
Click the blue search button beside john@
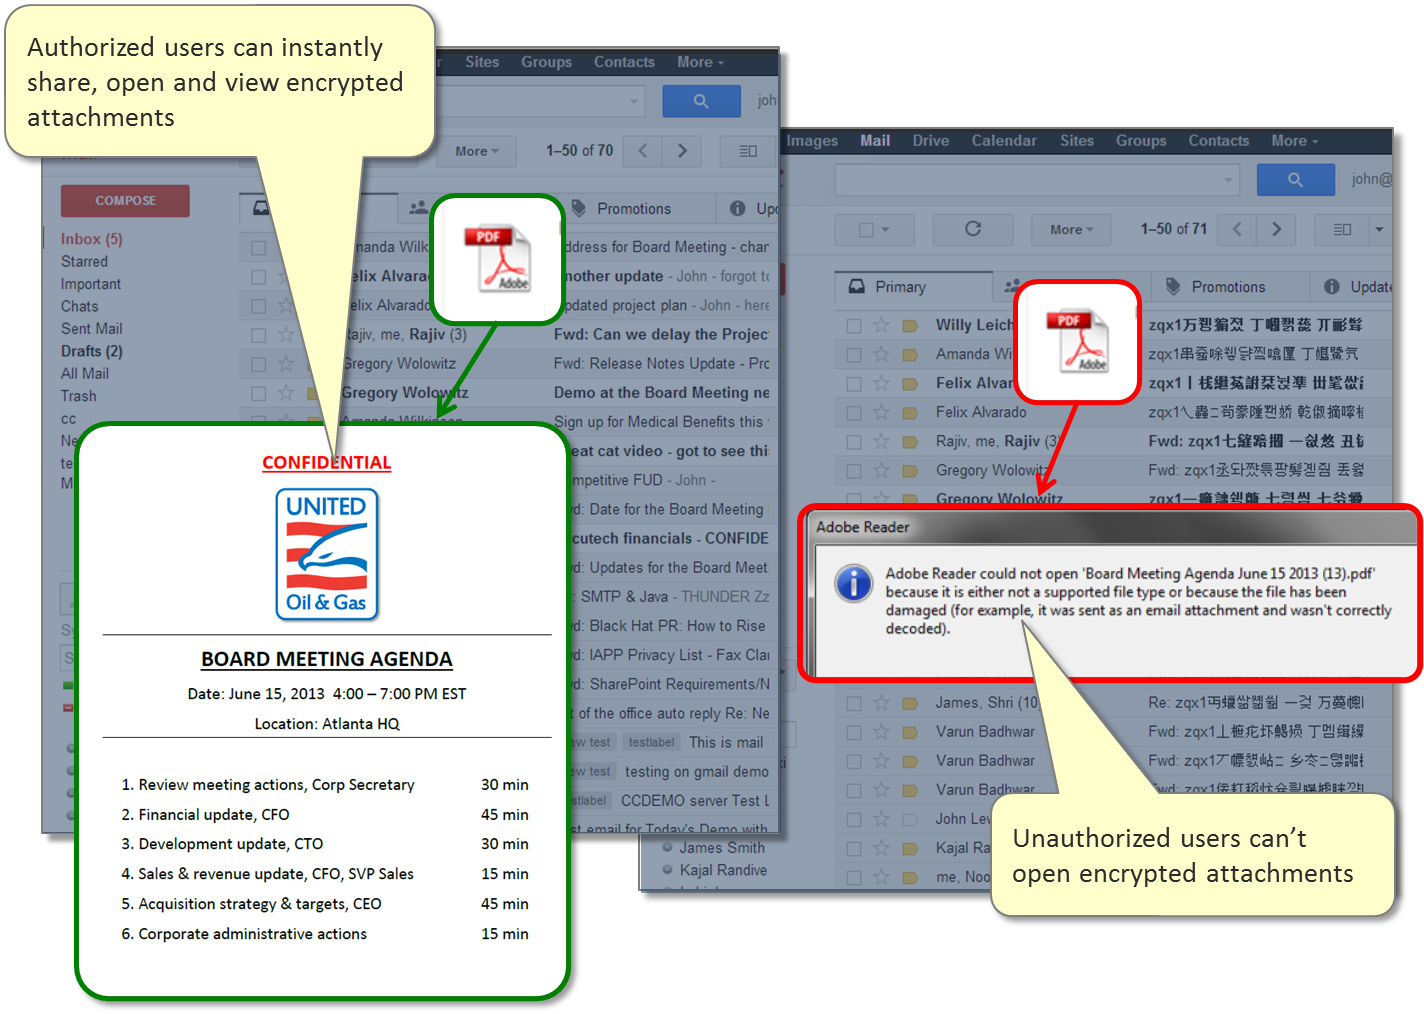(1295, 180)
